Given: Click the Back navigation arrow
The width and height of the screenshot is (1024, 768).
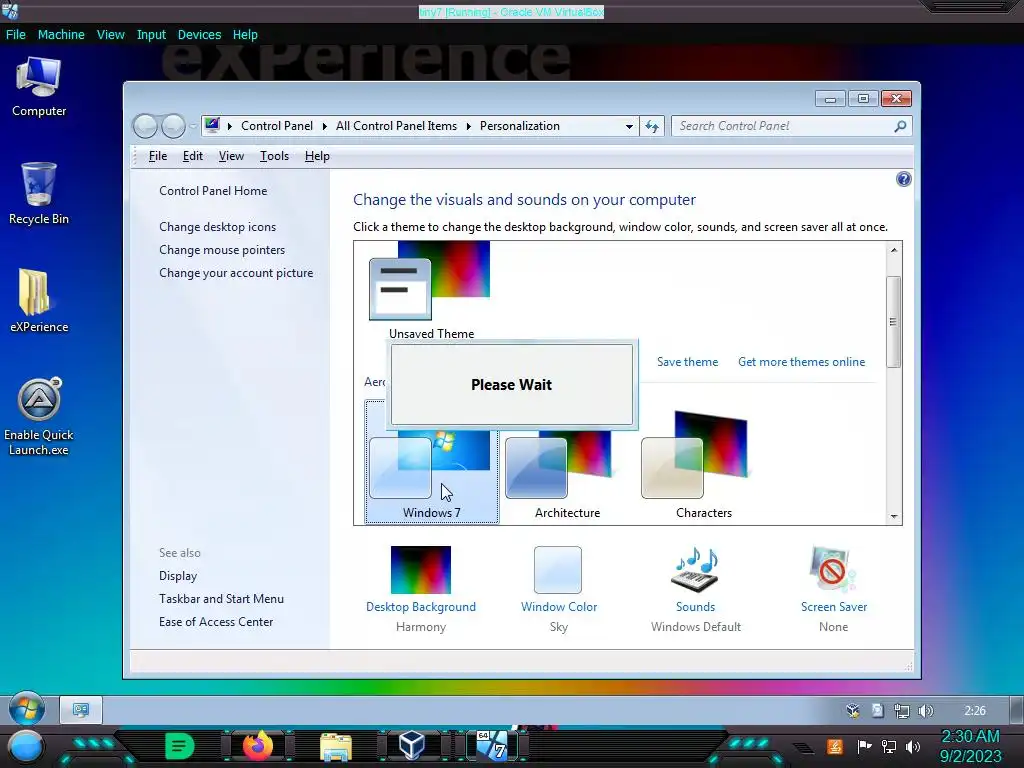Looking at the screenshot, I should (x=145, y=126).
